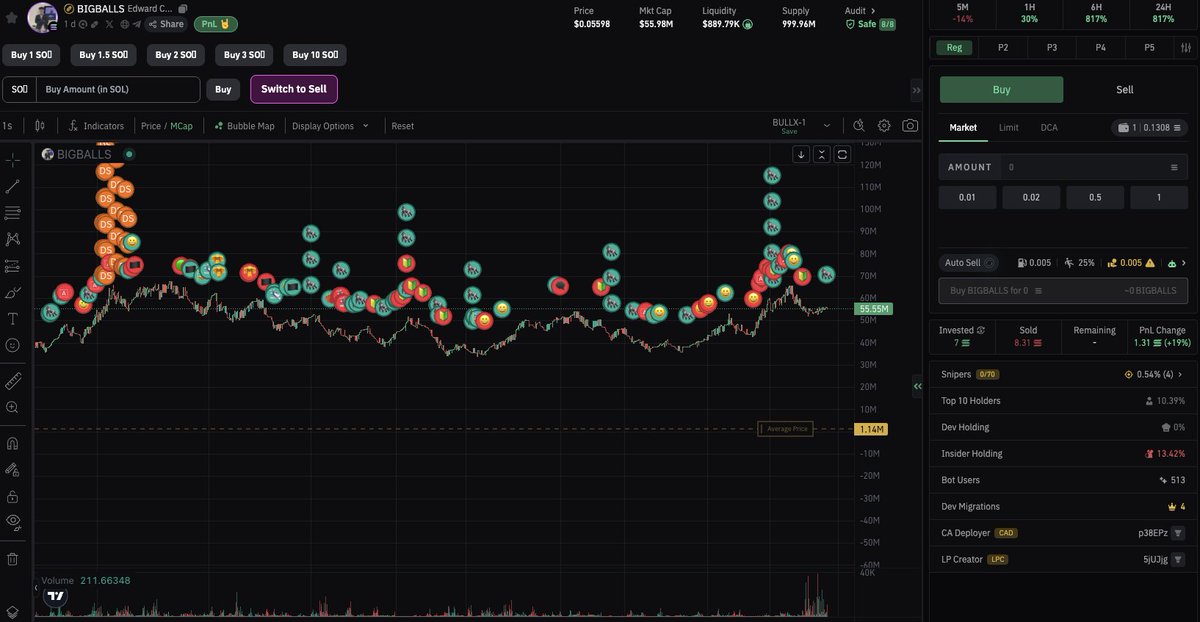The width and height of the screenshot is (1200, 622).
Task: Select the Fibonacci retracement tool
Action: pos(13,213)
